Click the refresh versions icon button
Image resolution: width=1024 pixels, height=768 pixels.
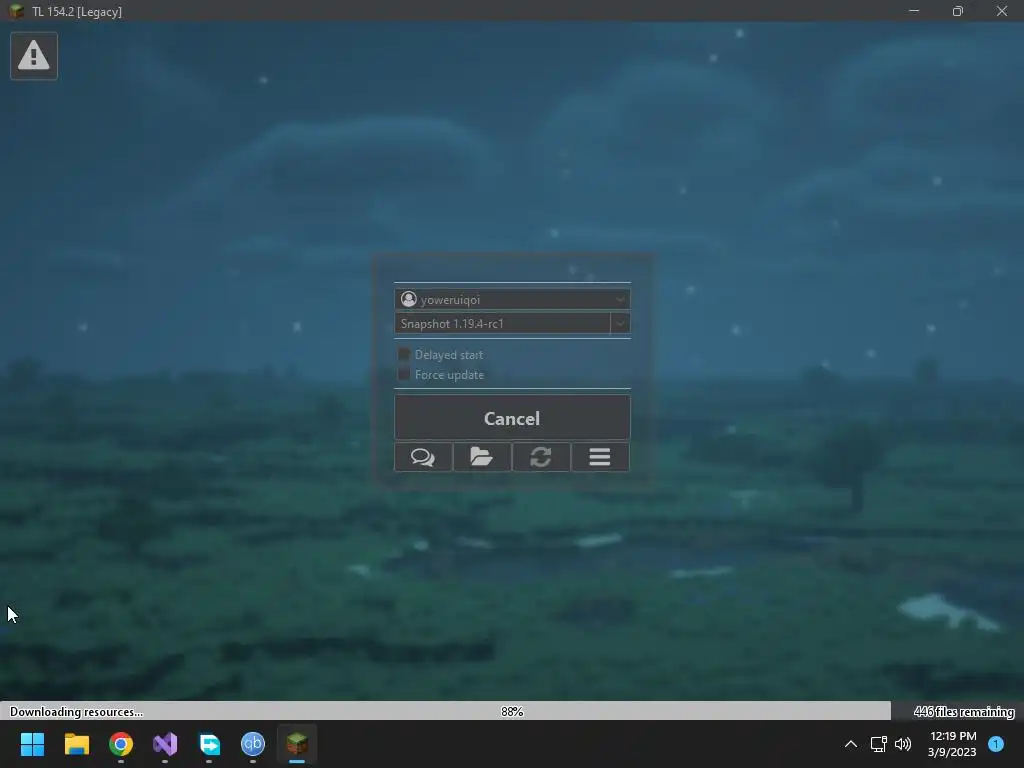click(541, 456)
